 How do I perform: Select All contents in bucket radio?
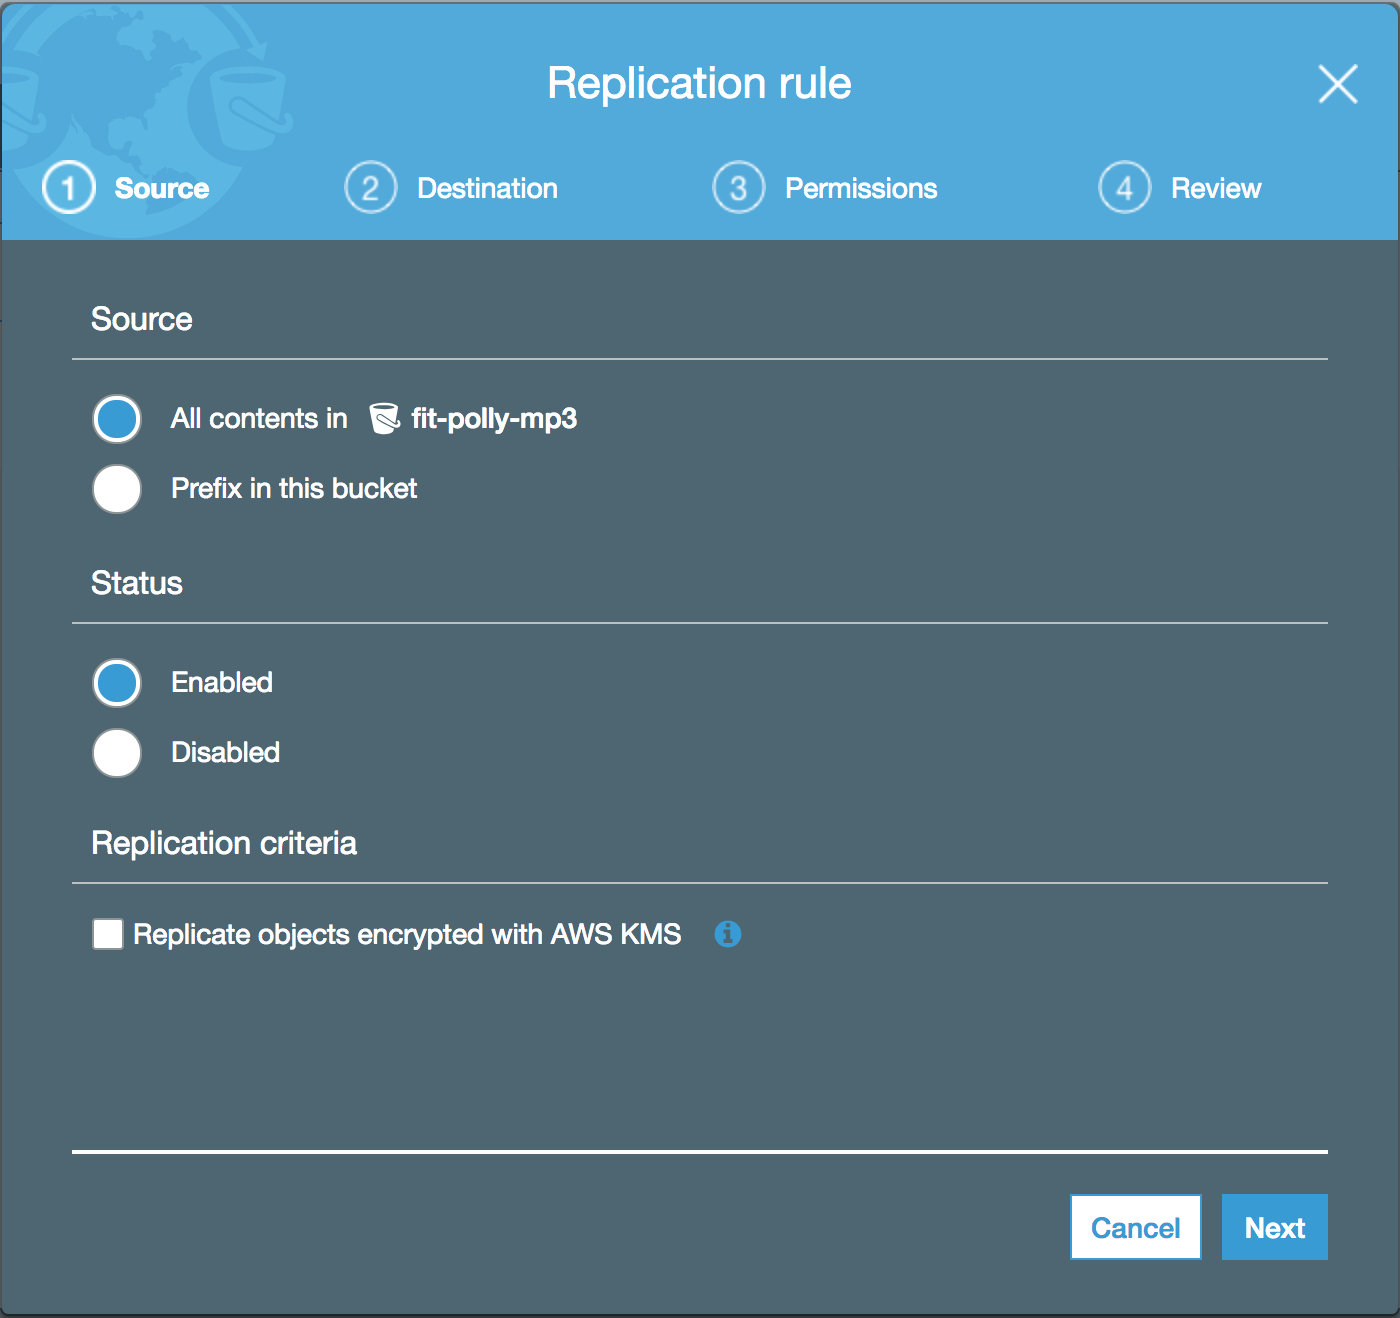[117, 419]
